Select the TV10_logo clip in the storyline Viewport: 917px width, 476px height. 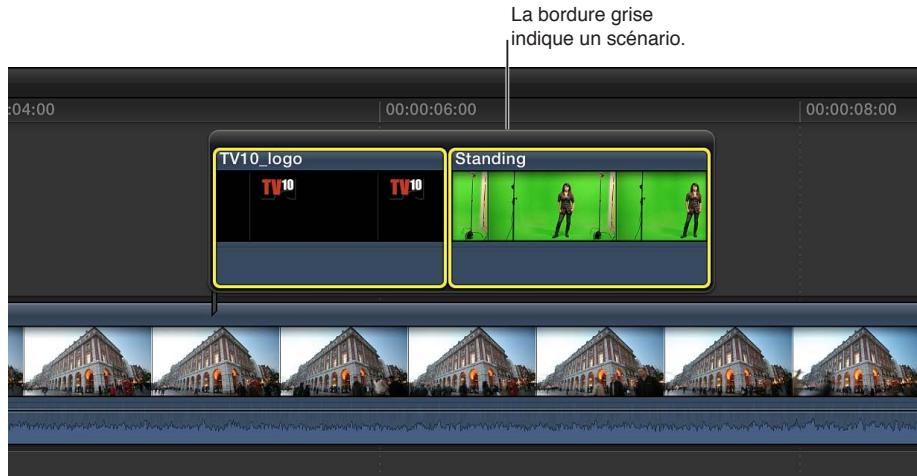pos(330,218)
